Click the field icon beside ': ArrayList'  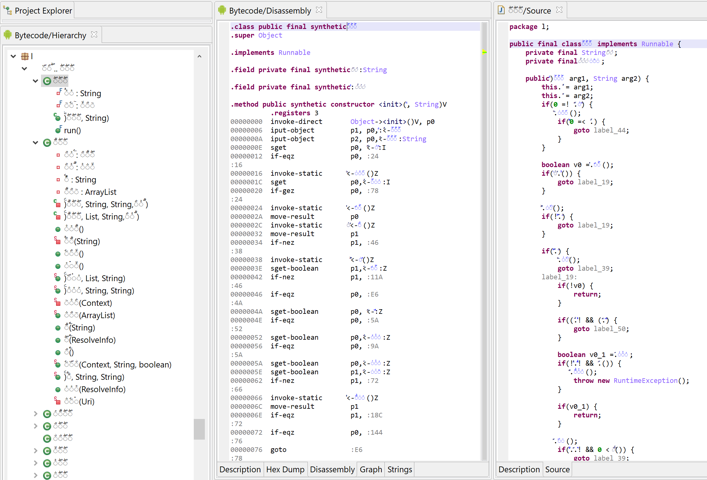pos(58,192)
